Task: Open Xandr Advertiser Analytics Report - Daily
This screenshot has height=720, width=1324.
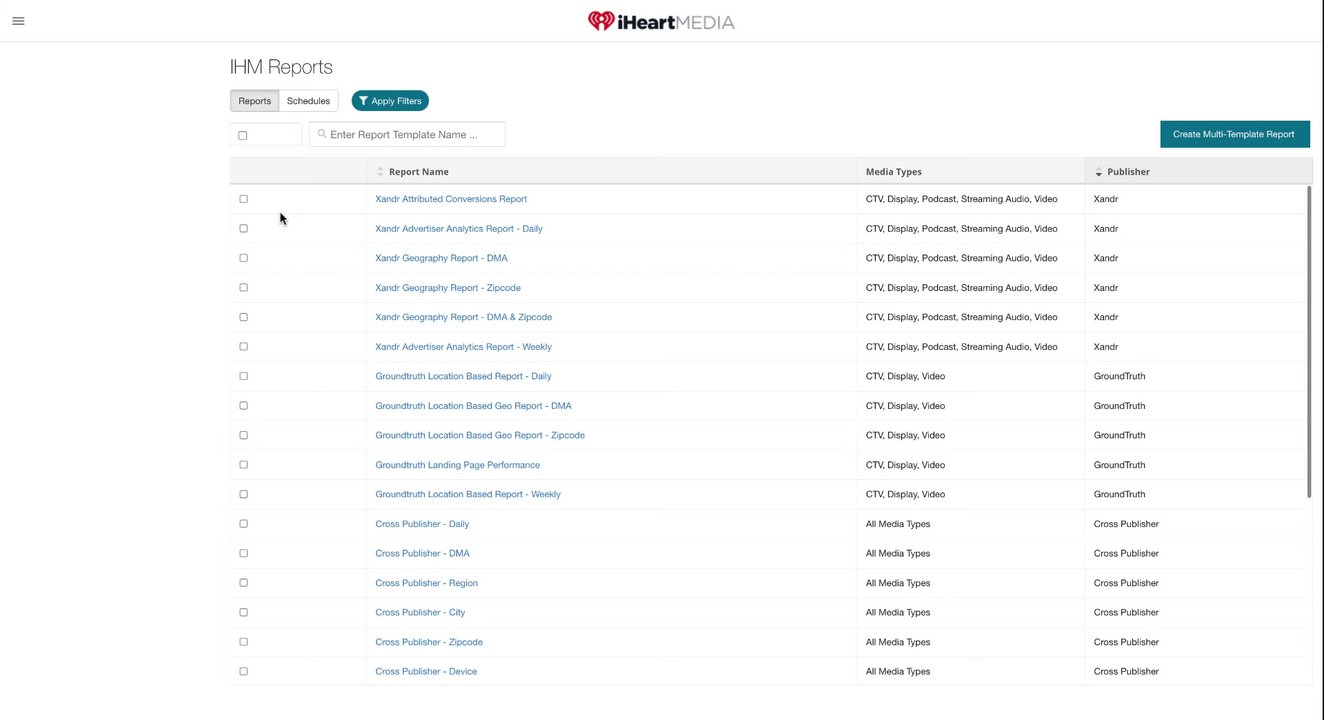Action: pyautogui.click(x=459, y=229)
